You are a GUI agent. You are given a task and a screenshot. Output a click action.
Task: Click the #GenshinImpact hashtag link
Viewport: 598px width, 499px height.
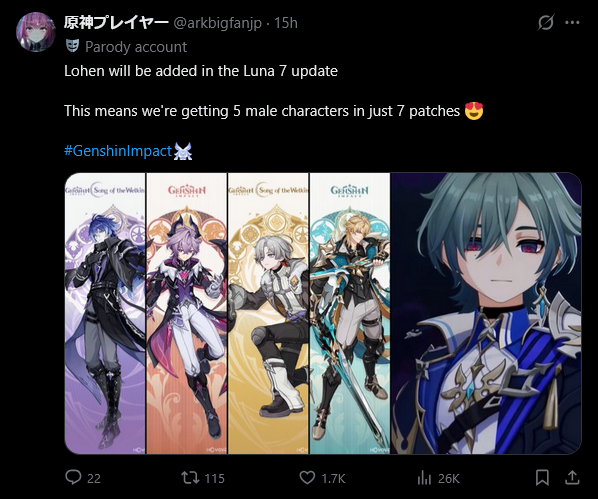(x=118, y=151)
